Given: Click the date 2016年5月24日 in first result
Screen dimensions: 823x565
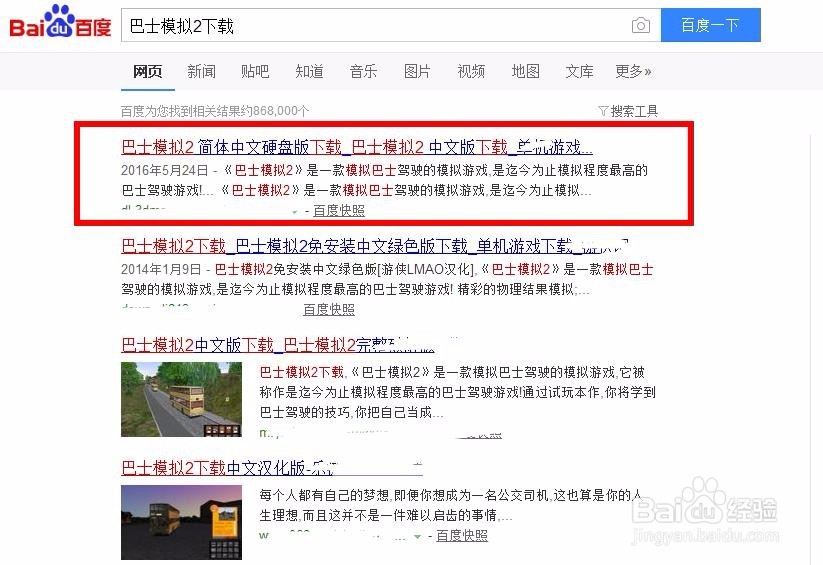Looking at the screenshot, I should [164, 170].
